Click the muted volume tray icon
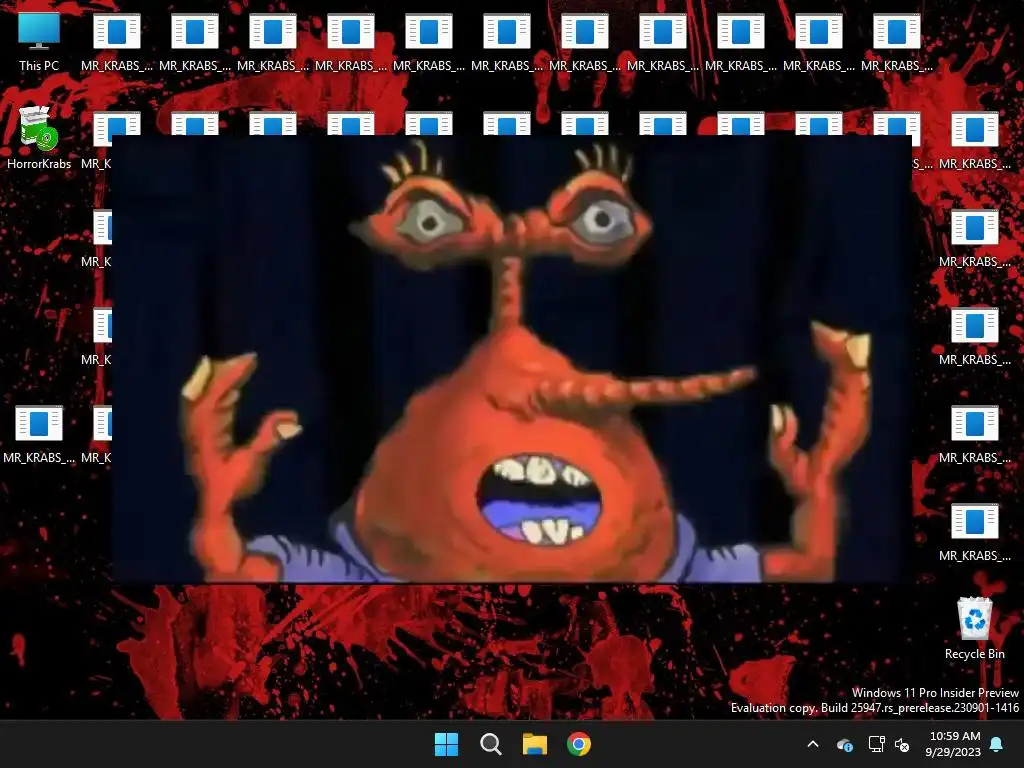 pyautogui.click(x=902, y=744)
